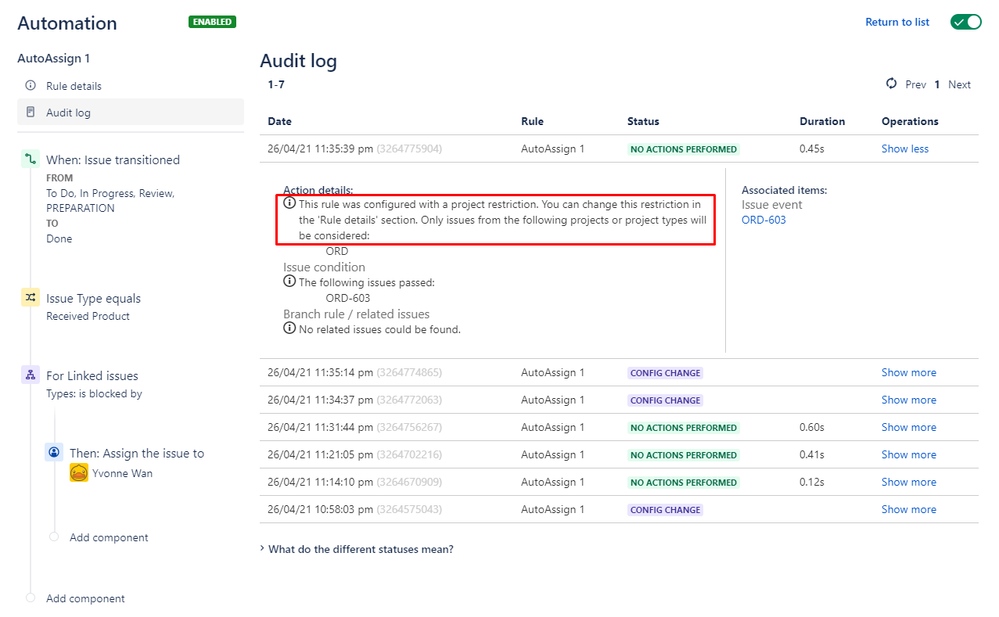
Task: Click info icon beside 'The following issues passed'
Action: pyautogui.click(x=289, y=281)
